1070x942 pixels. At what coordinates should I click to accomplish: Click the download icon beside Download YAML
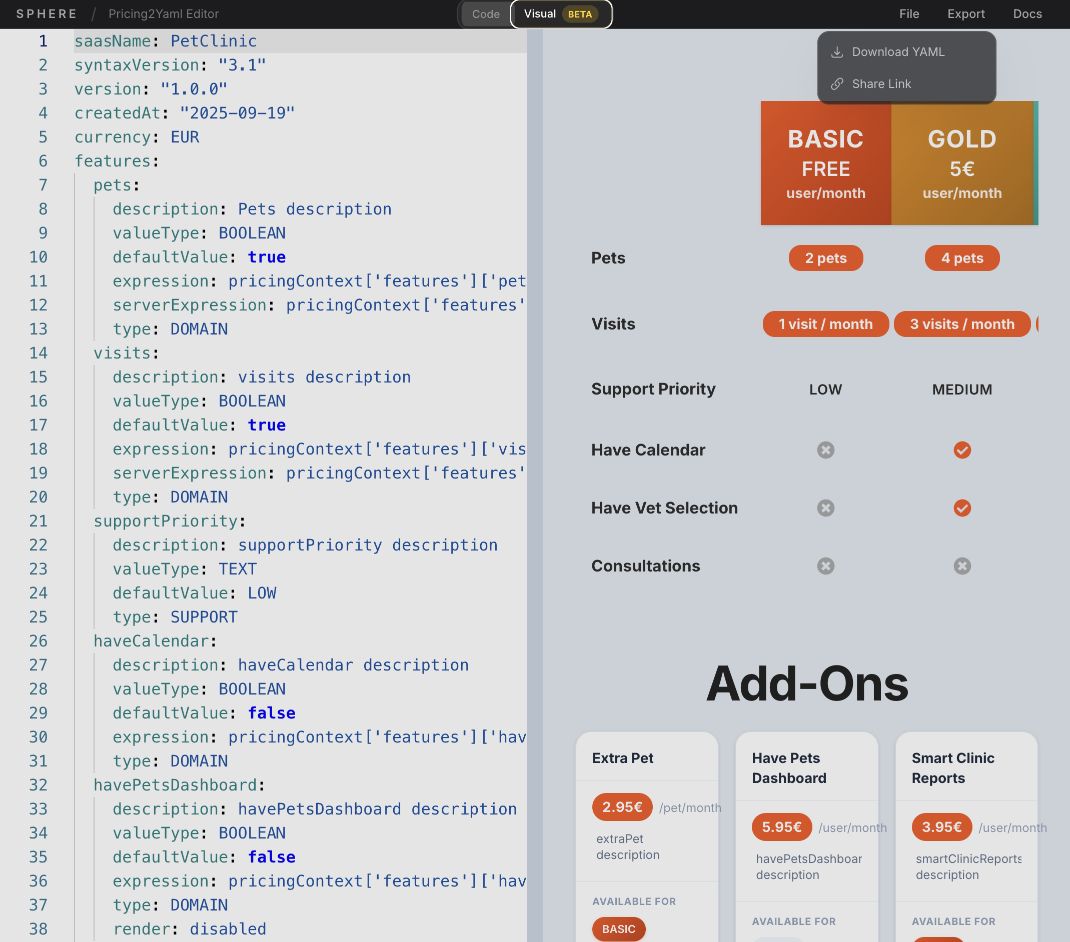[x=837, y=52]
